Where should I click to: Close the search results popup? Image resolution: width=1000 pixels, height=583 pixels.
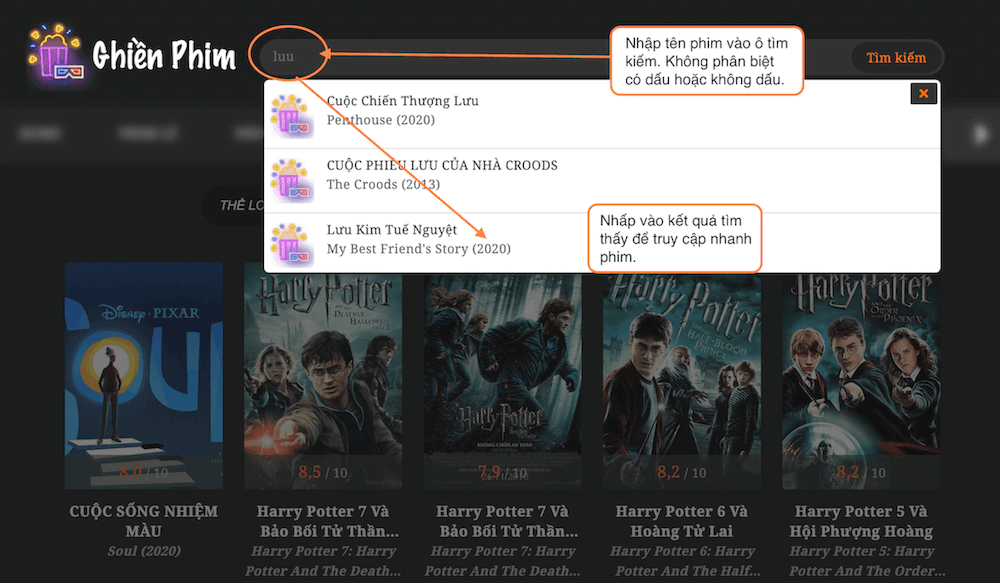(x=923, y=93)
